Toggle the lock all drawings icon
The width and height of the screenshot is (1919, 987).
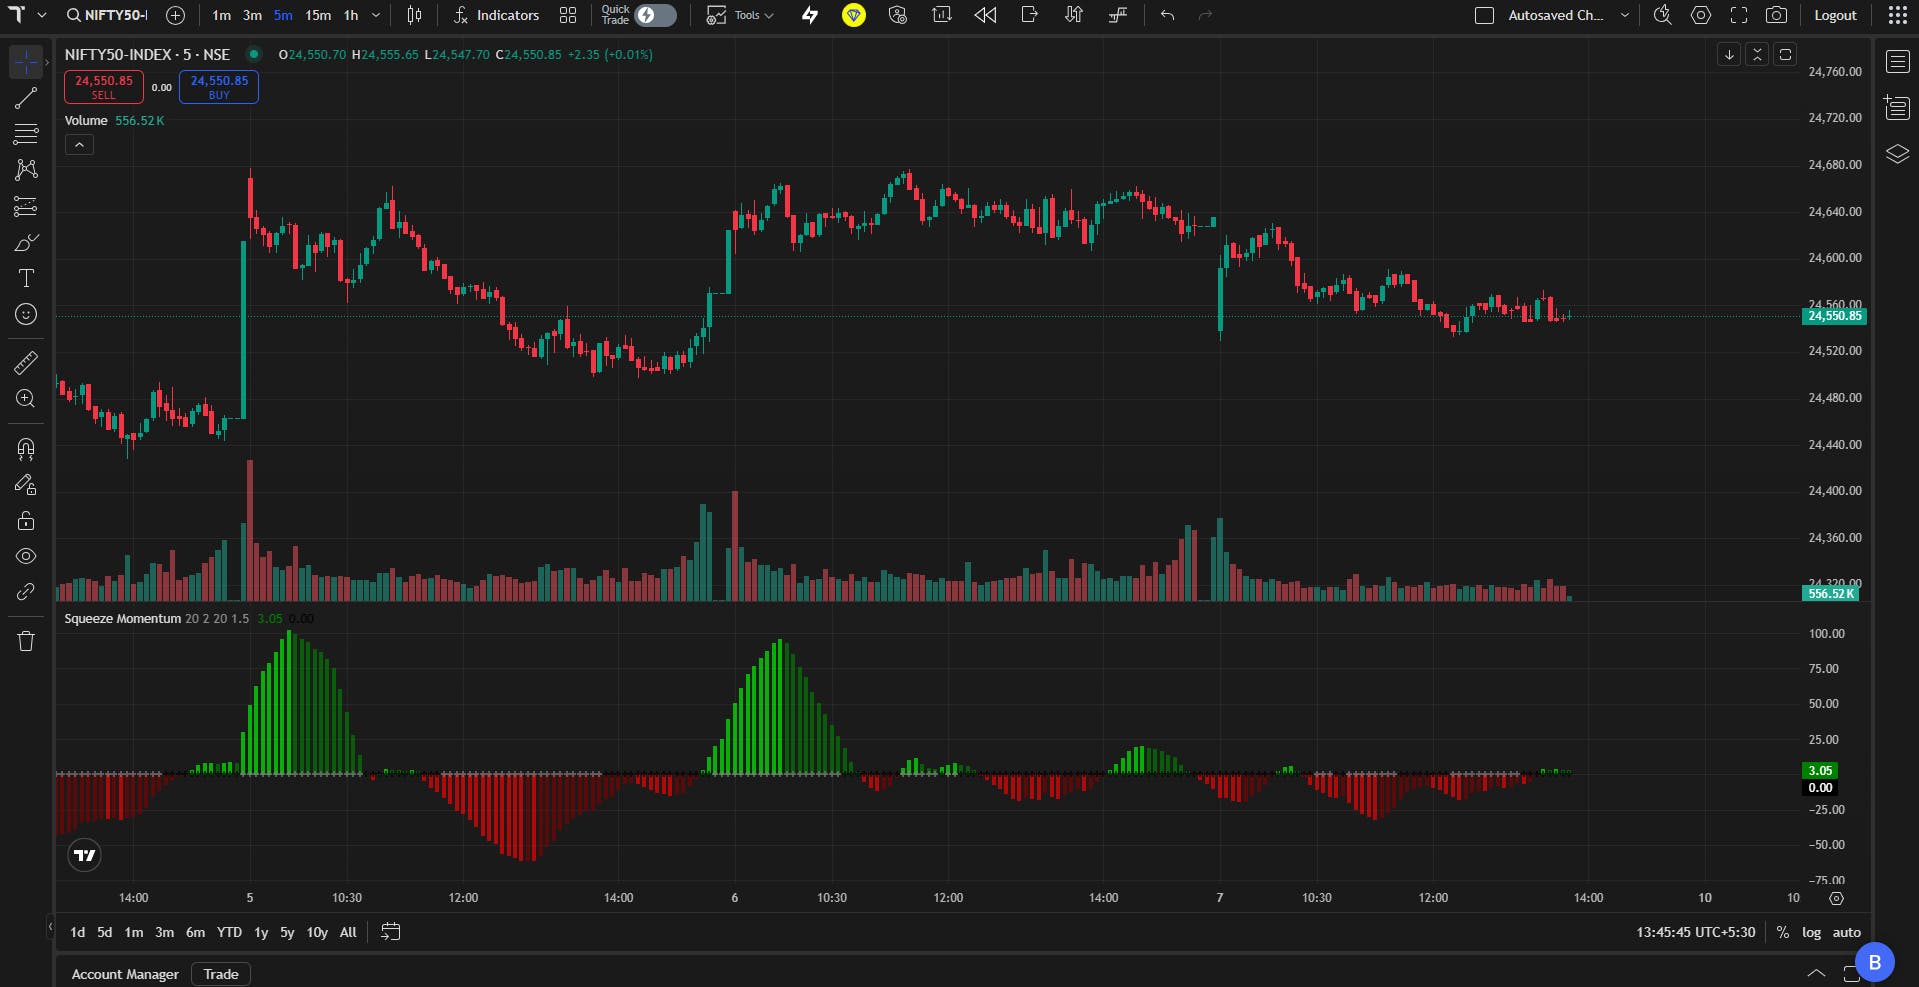point(26,520)
